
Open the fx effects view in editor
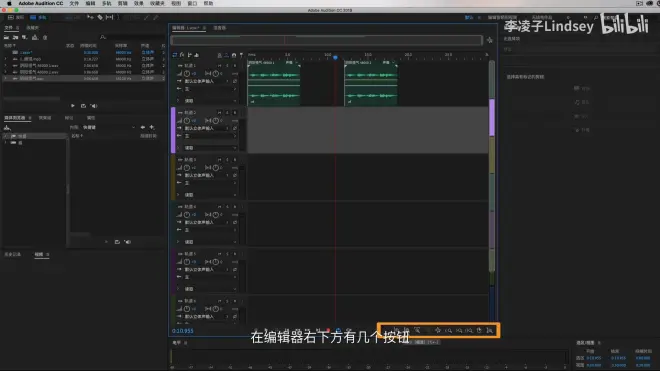[x=182, y=55]
